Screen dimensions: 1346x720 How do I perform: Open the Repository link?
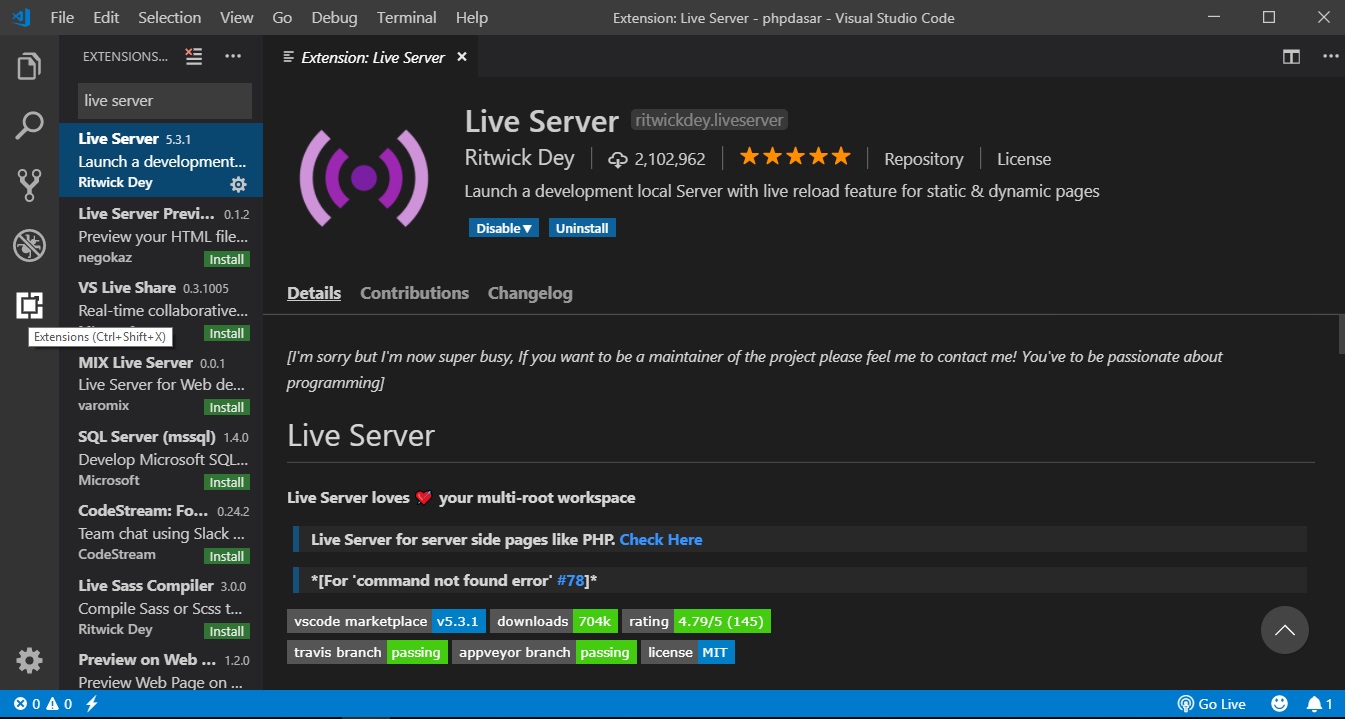(924, 158)
